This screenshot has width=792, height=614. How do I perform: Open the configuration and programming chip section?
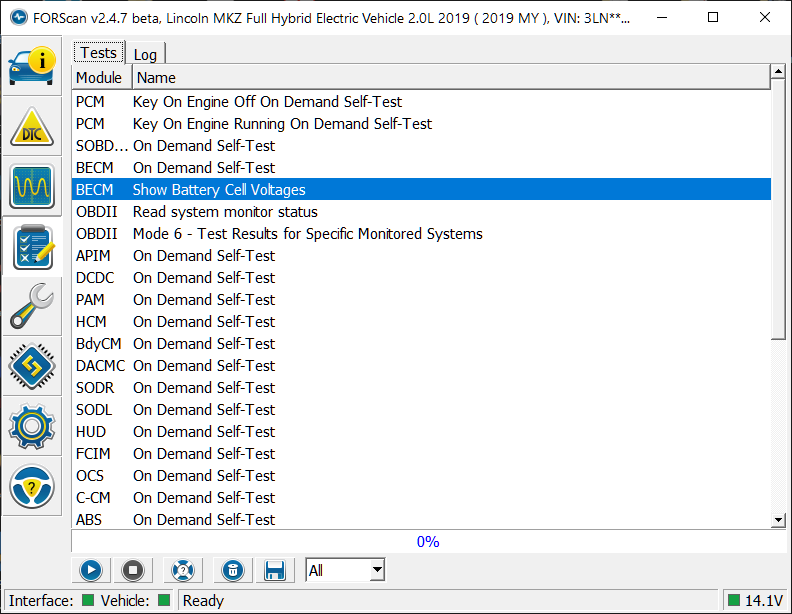[x=32, y=366]
